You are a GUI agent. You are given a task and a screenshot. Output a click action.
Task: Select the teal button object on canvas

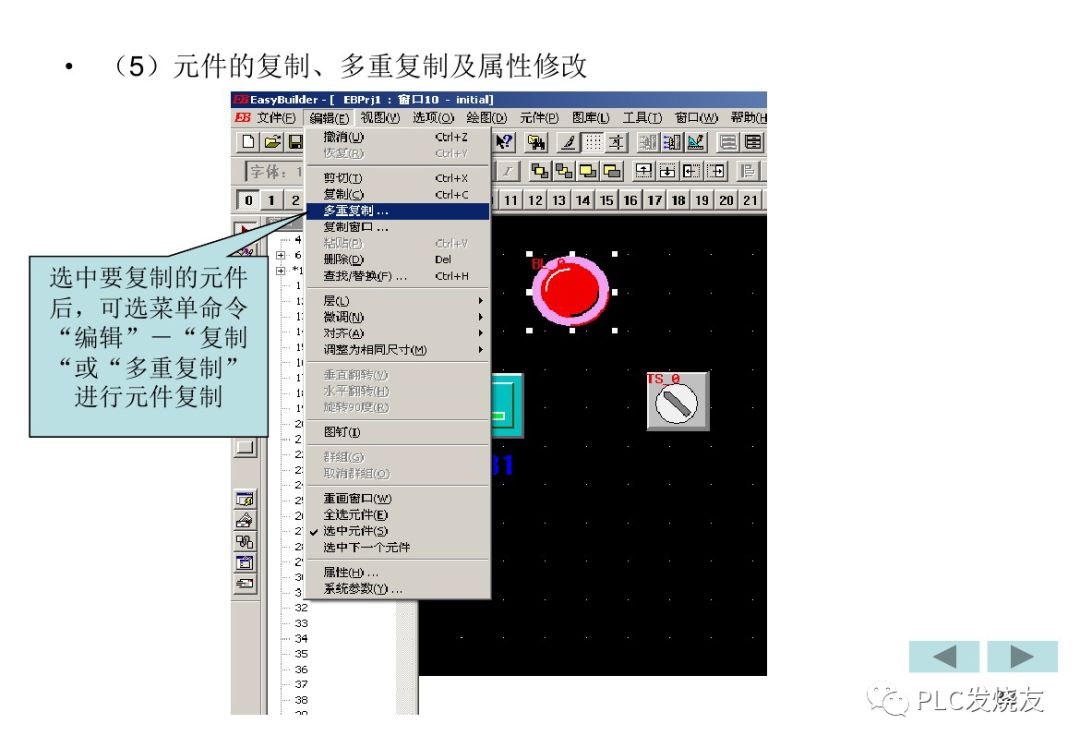tap(508, 406)
